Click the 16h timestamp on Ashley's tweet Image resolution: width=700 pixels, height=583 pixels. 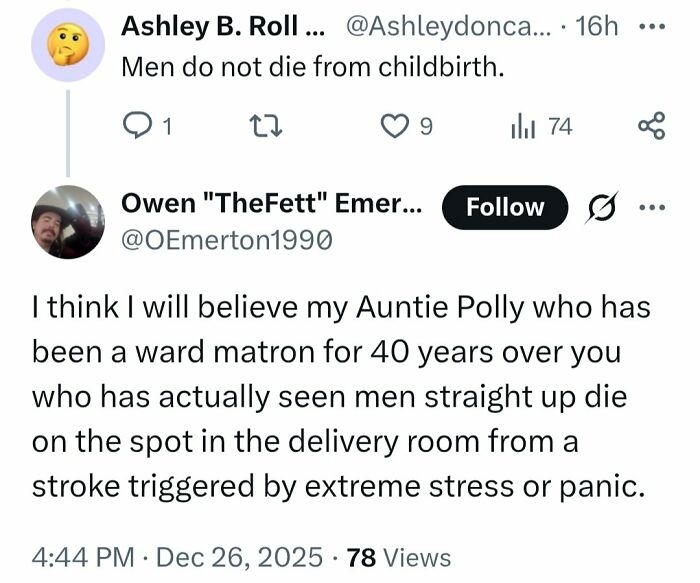coord(598,27)
